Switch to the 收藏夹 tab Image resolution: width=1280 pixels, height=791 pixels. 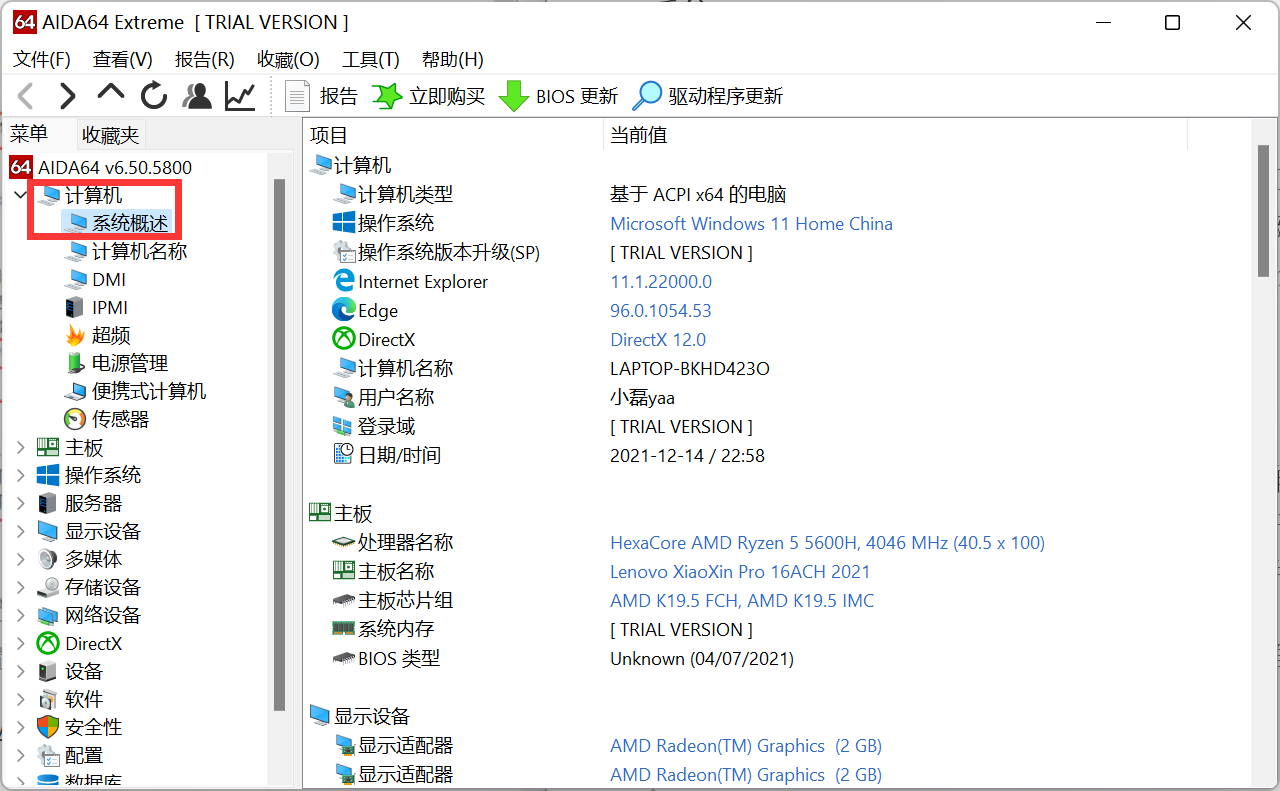(111, 135)
